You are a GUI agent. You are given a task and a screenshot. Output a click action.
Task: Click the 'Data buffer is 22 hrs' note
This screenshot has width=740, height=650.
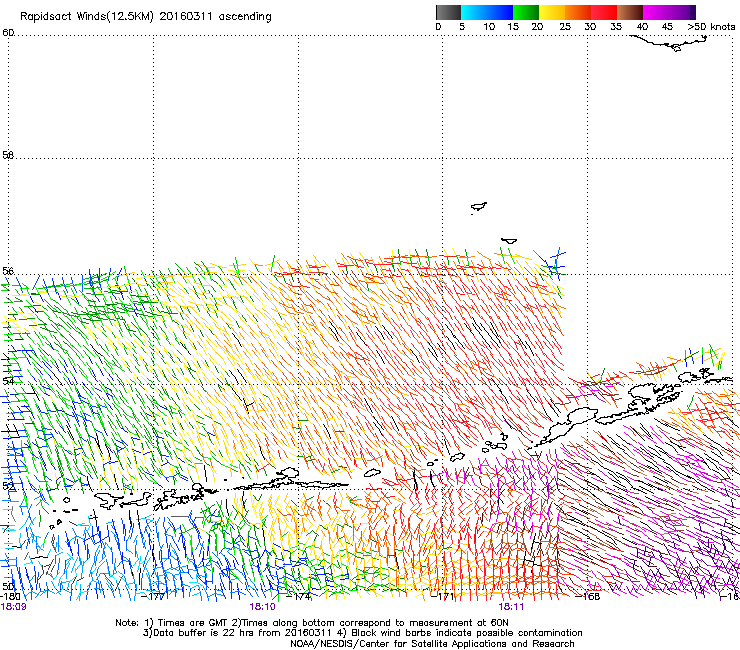pyautogui.click(x=237, y=633)
